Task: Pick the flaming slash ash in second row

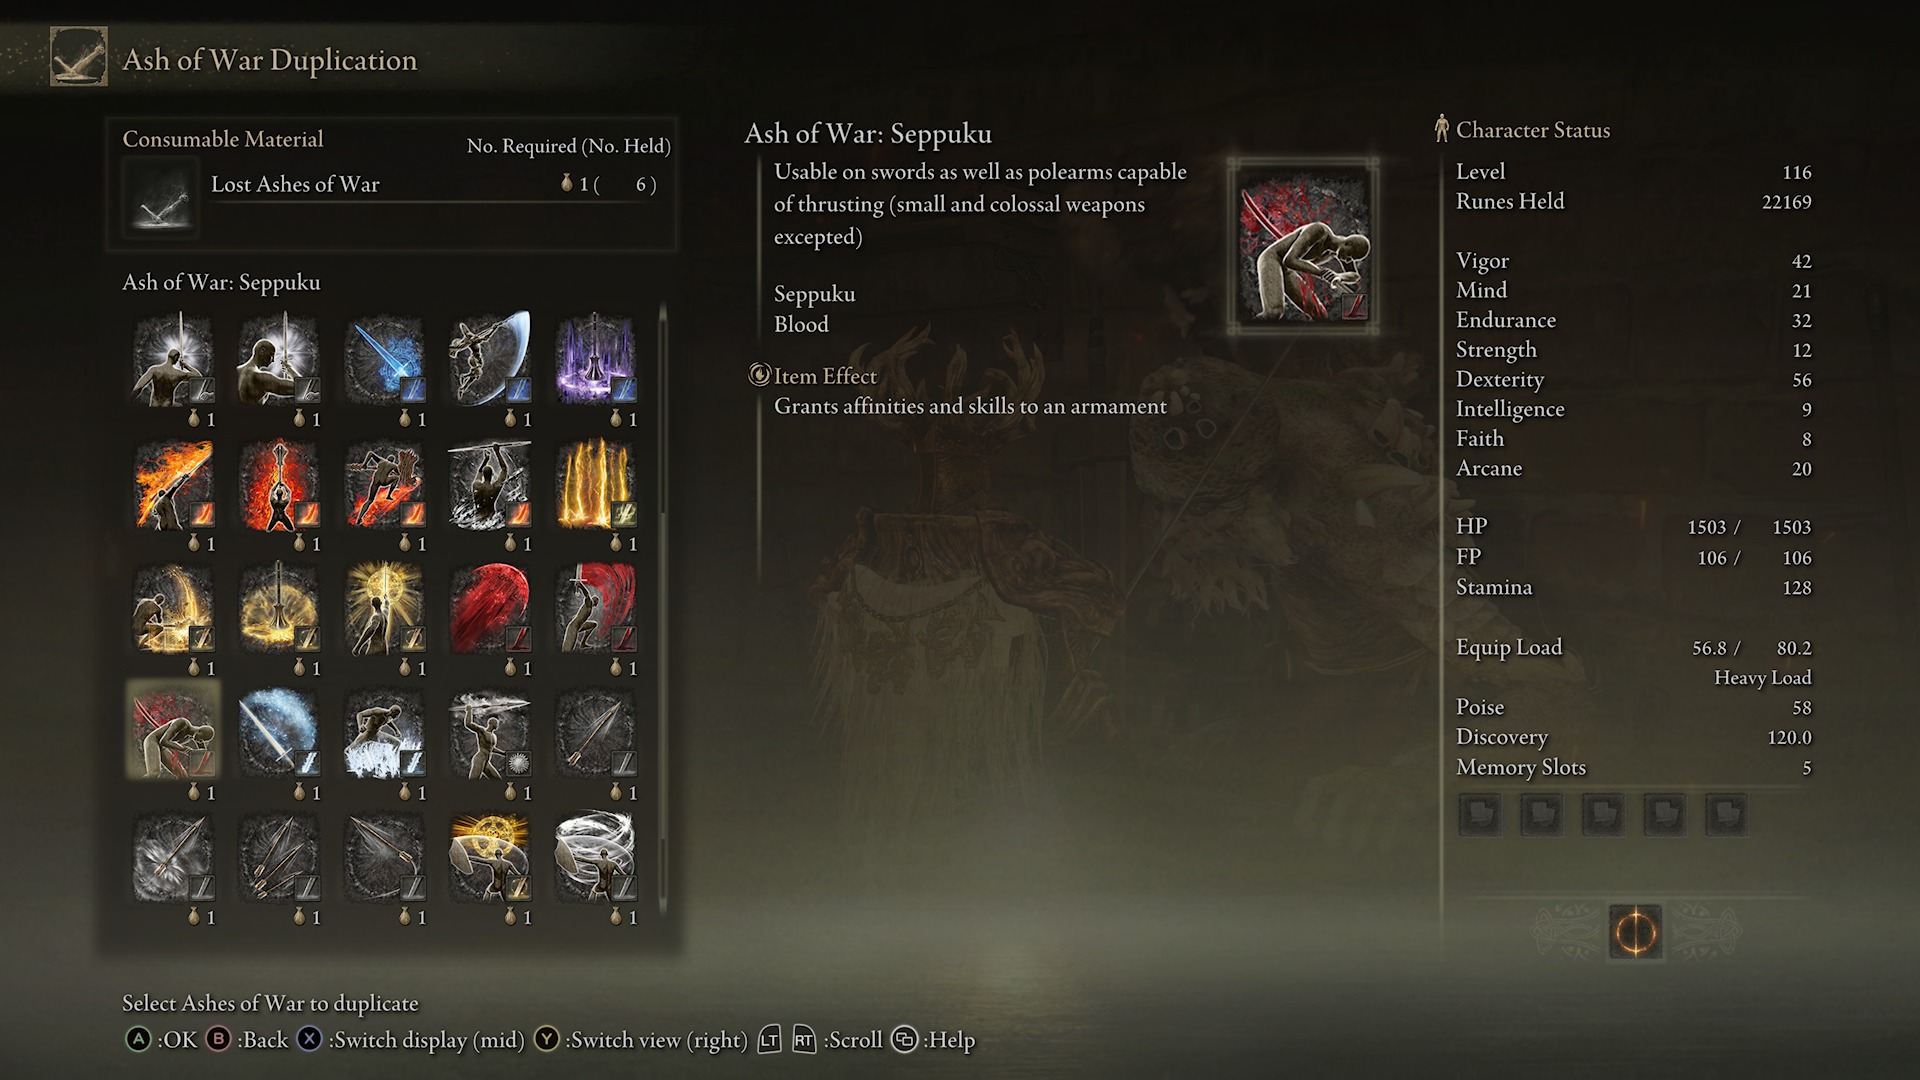Action: pyautogui.click(x=173, y=484)
